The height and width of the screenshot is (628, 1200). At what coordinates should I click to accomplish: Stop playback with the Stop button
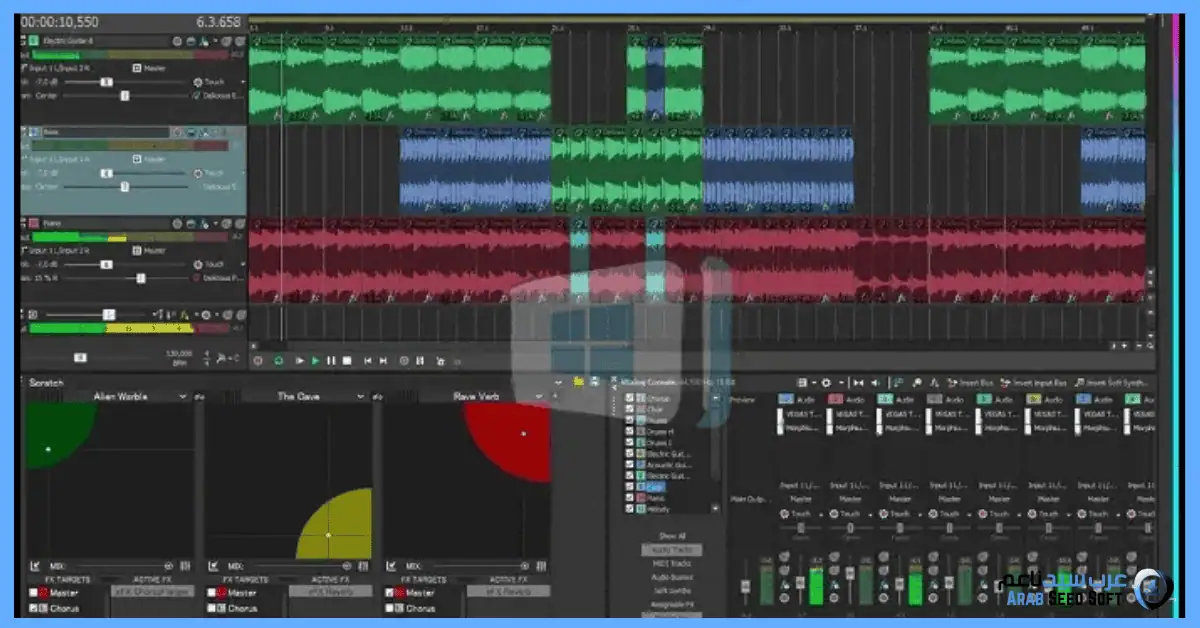347,361
